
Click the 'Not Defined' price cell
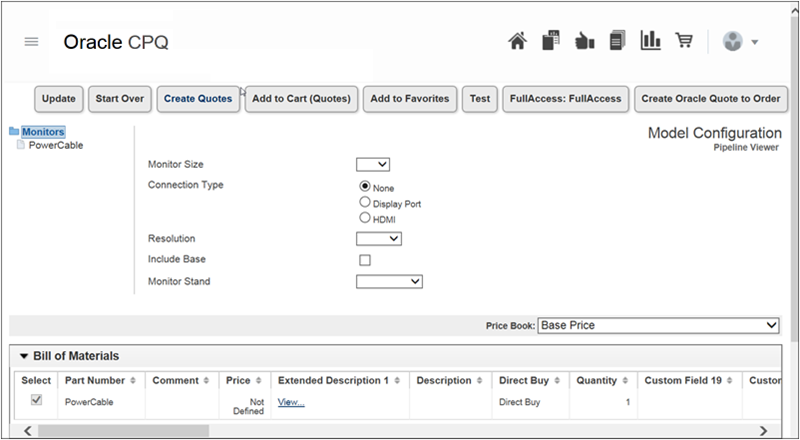pos(248,406)
